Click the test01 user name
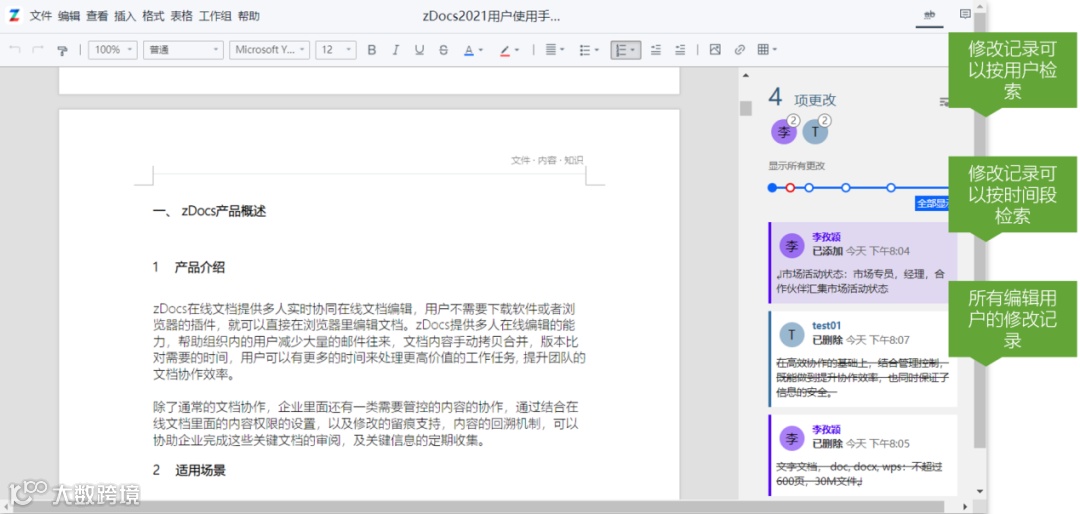This screenshot has width=1080, height=514. tap(827, 325)
